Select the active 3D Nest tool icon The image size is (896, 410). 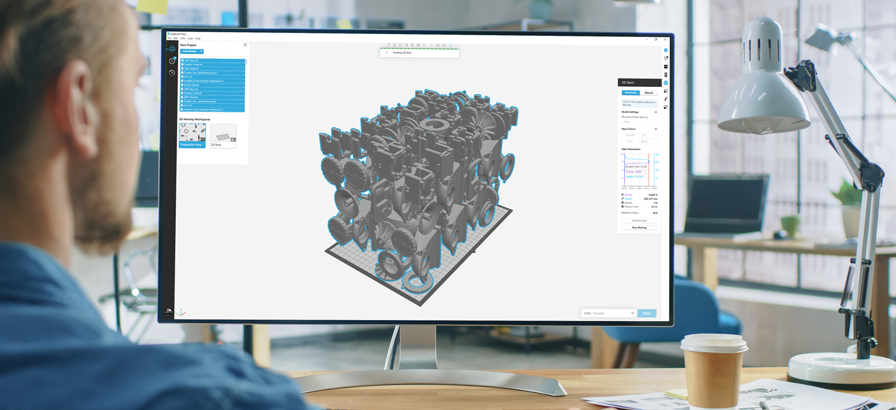click(666, 83)
